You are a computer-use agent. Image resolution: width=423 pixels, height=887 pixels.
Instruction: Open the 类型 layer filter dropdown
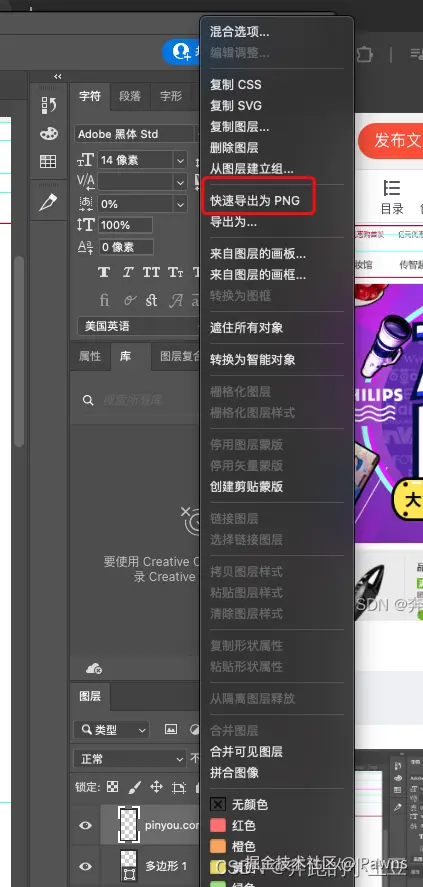coord(111,730)
